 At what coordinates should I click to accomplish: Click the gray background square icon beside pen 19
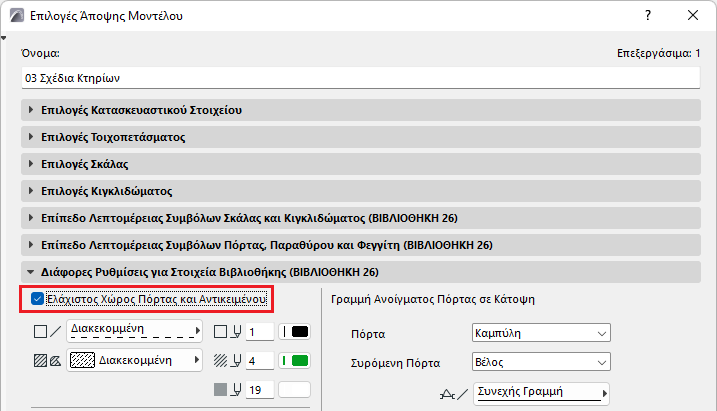tap(220, 390)
